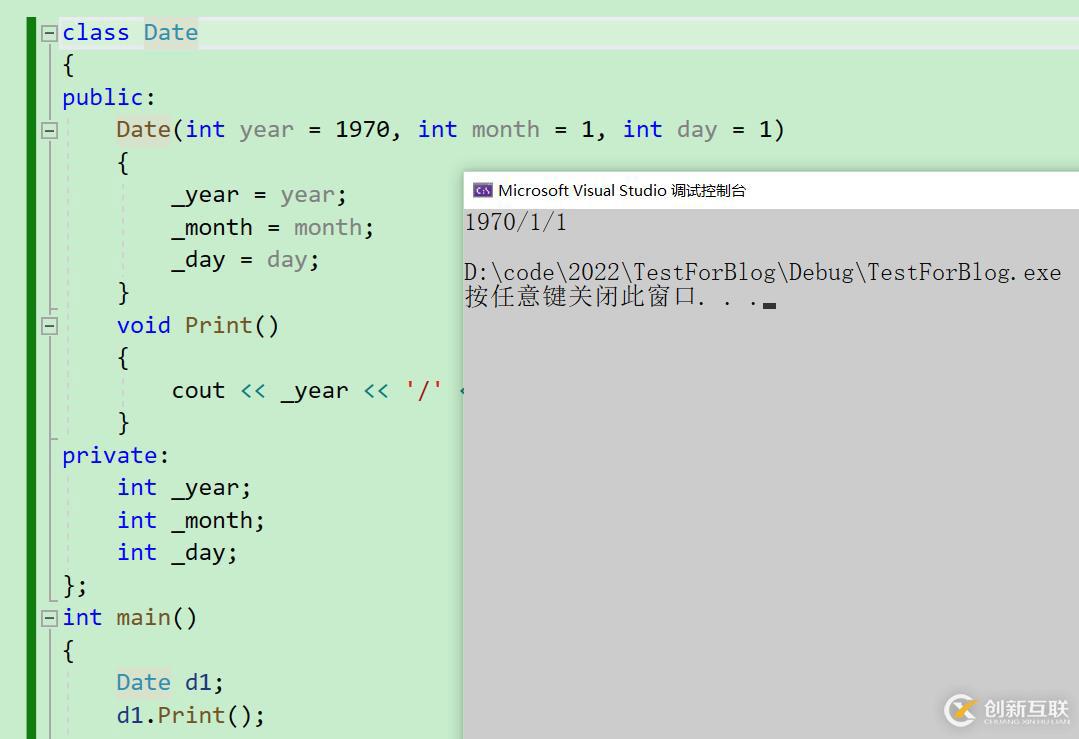Click the default value 1970 in the constructor
The width and height of the screenshot is (1079, 739).
[x=362, y=129]
